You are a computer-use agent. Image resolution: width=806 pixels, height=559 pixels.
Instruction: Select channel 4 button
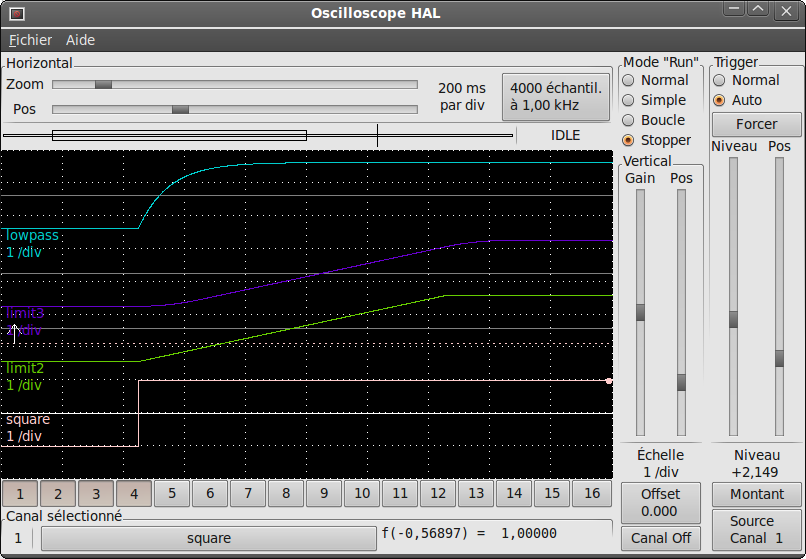134,493
